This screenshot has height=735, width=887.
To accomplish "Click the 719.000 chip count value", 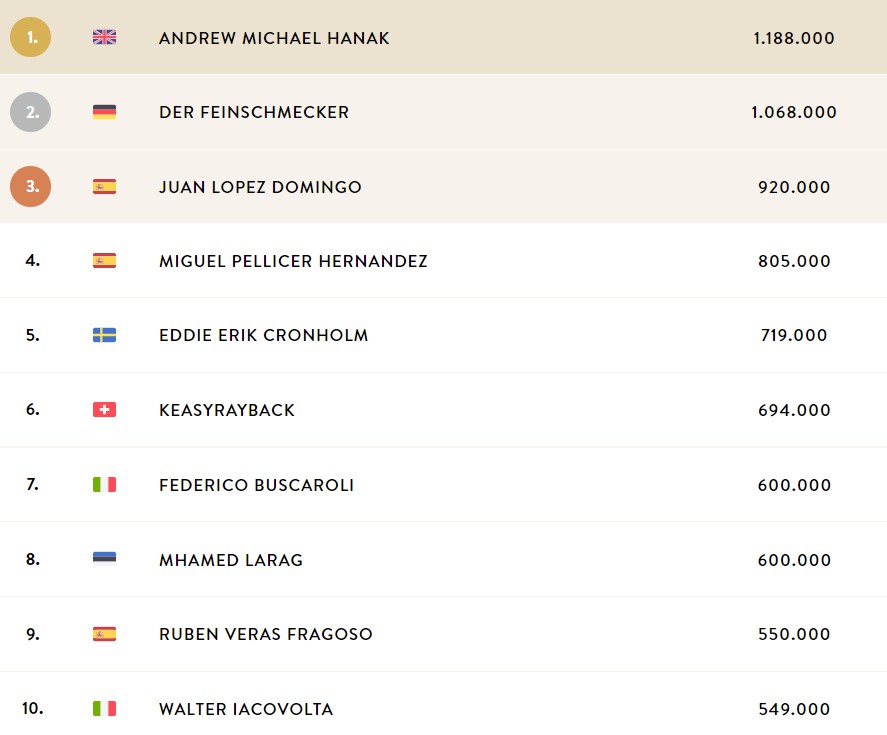I will [794, 335].
